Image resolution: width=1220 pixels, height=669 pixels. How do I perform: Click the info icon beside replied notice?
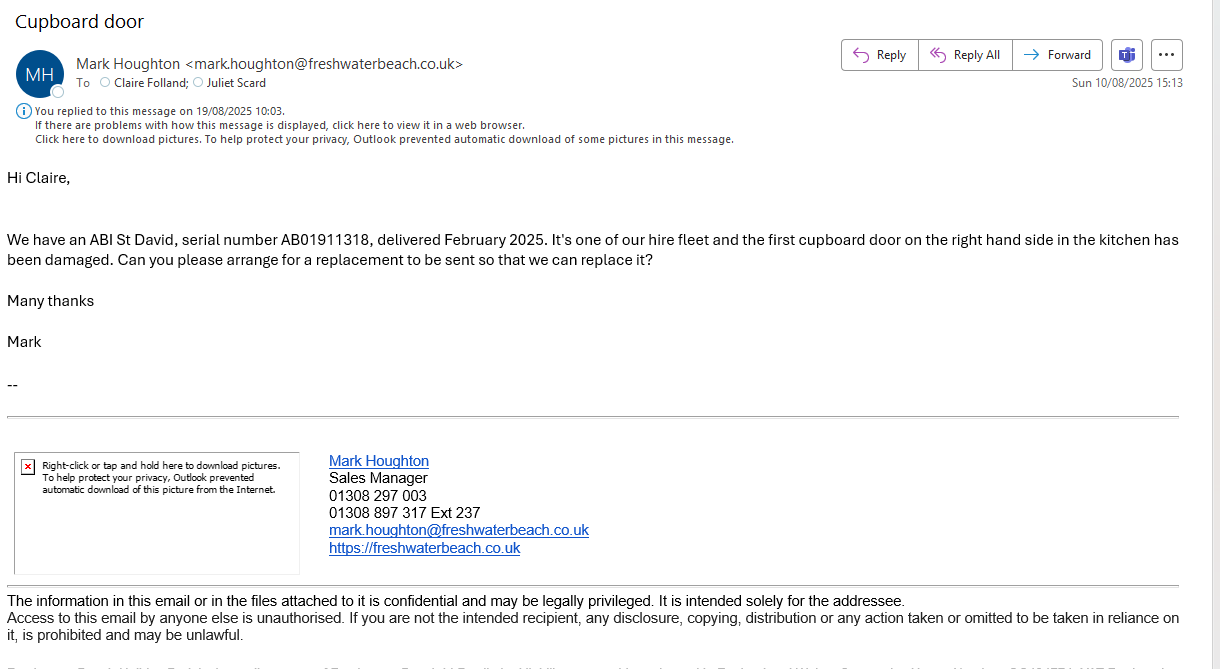click(24, 111)
